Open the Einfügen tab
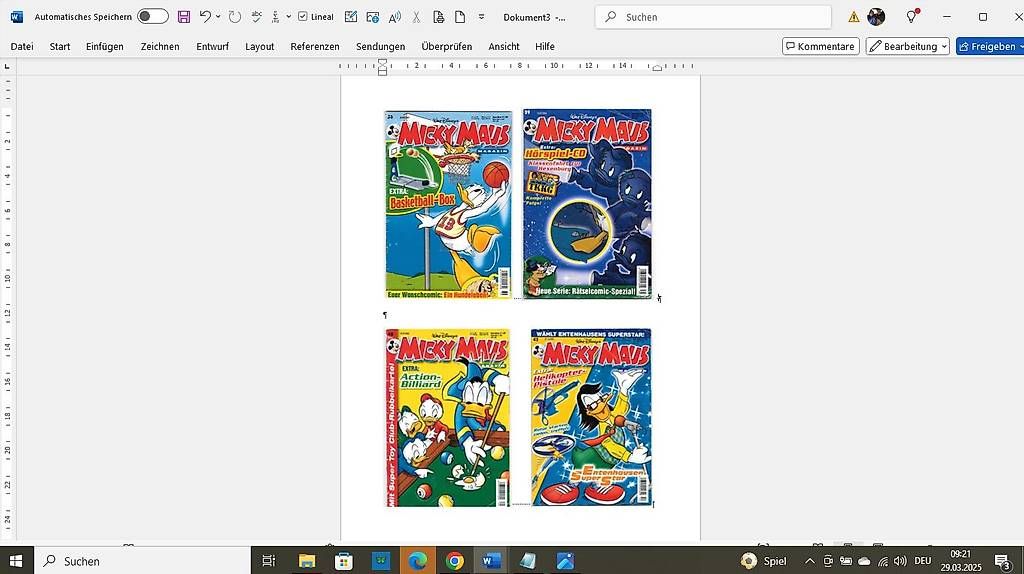The height and width of the screenshot is (574, 1024). pyautogui.click(x=104, y=46)
